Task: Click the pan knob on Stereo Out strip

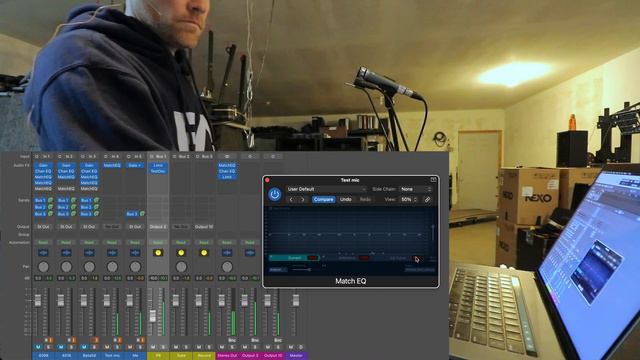Action: 227,267
